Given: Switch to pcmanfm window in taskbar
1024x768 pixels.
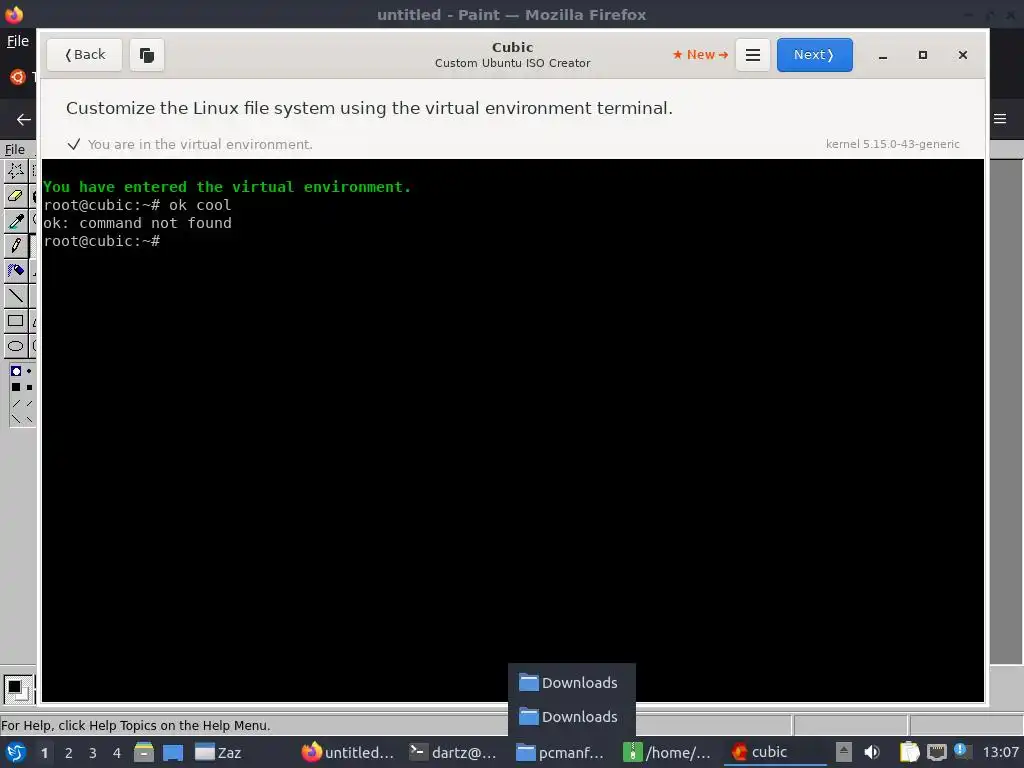Looking at the screenshot, I should coord(560,752).
